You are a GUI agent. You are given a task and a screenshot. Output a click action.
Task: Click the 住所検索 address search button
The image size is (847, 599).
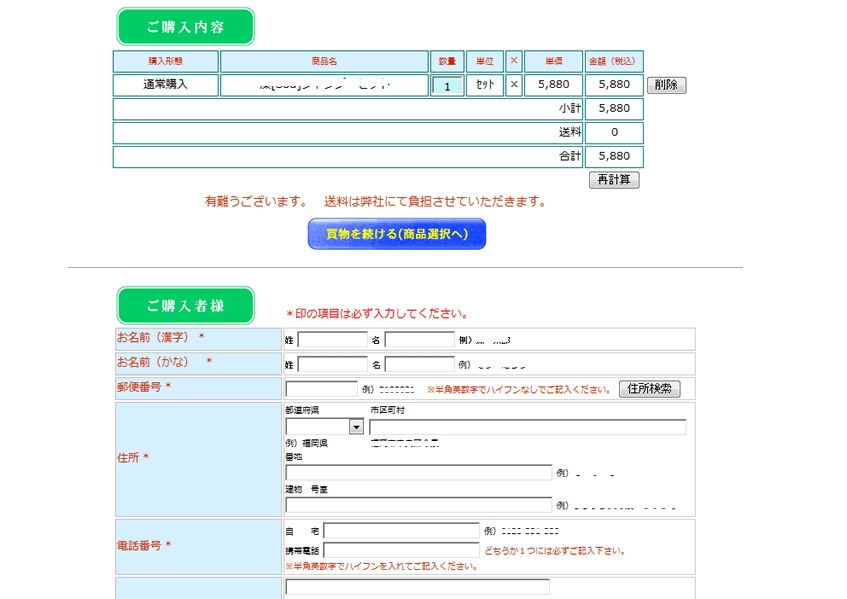[650, 389]
